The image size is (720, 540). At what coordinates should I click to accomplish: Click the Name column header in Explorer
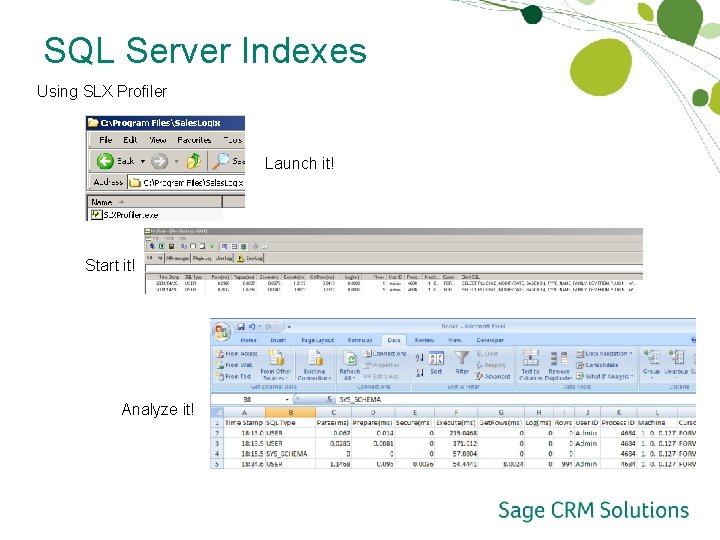154,202
